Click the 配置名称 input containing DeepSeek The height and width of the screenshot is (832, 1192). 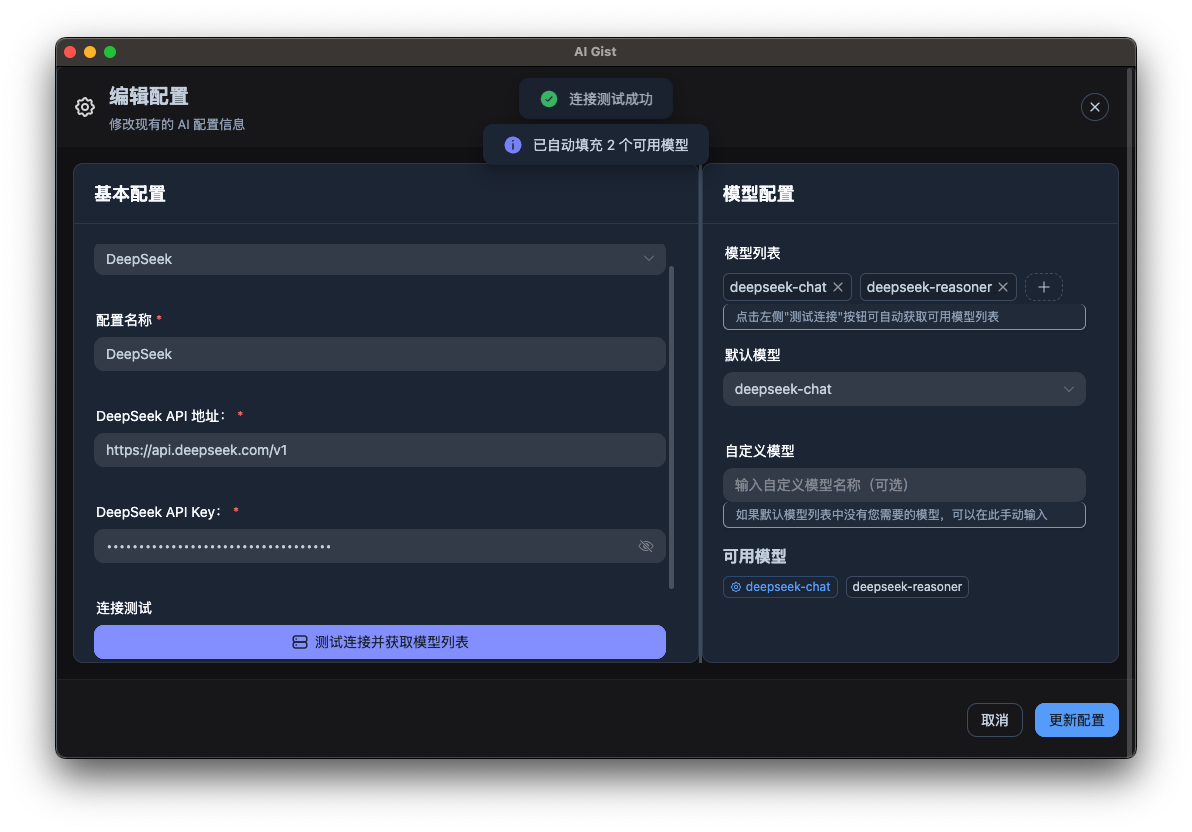[x=380, y=354]
